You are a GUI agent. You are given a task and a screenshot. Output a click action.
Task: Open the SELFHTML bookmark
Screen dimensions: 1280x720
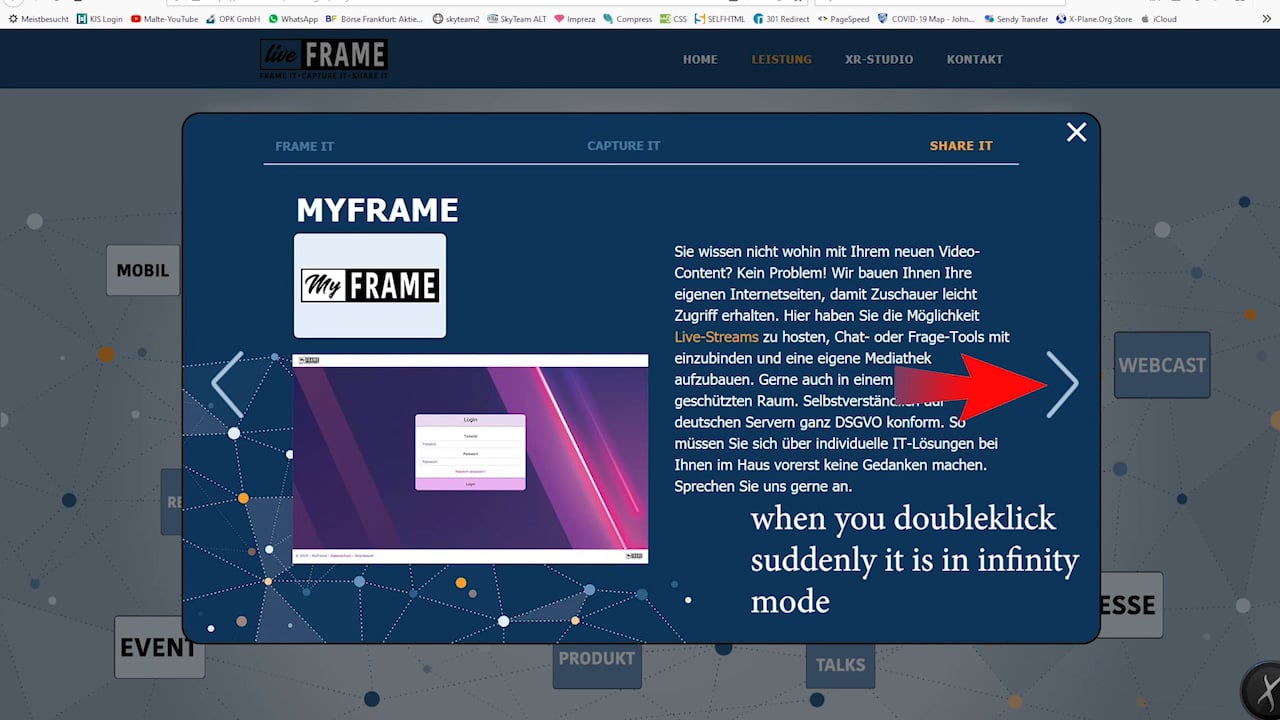pos(720,19)
